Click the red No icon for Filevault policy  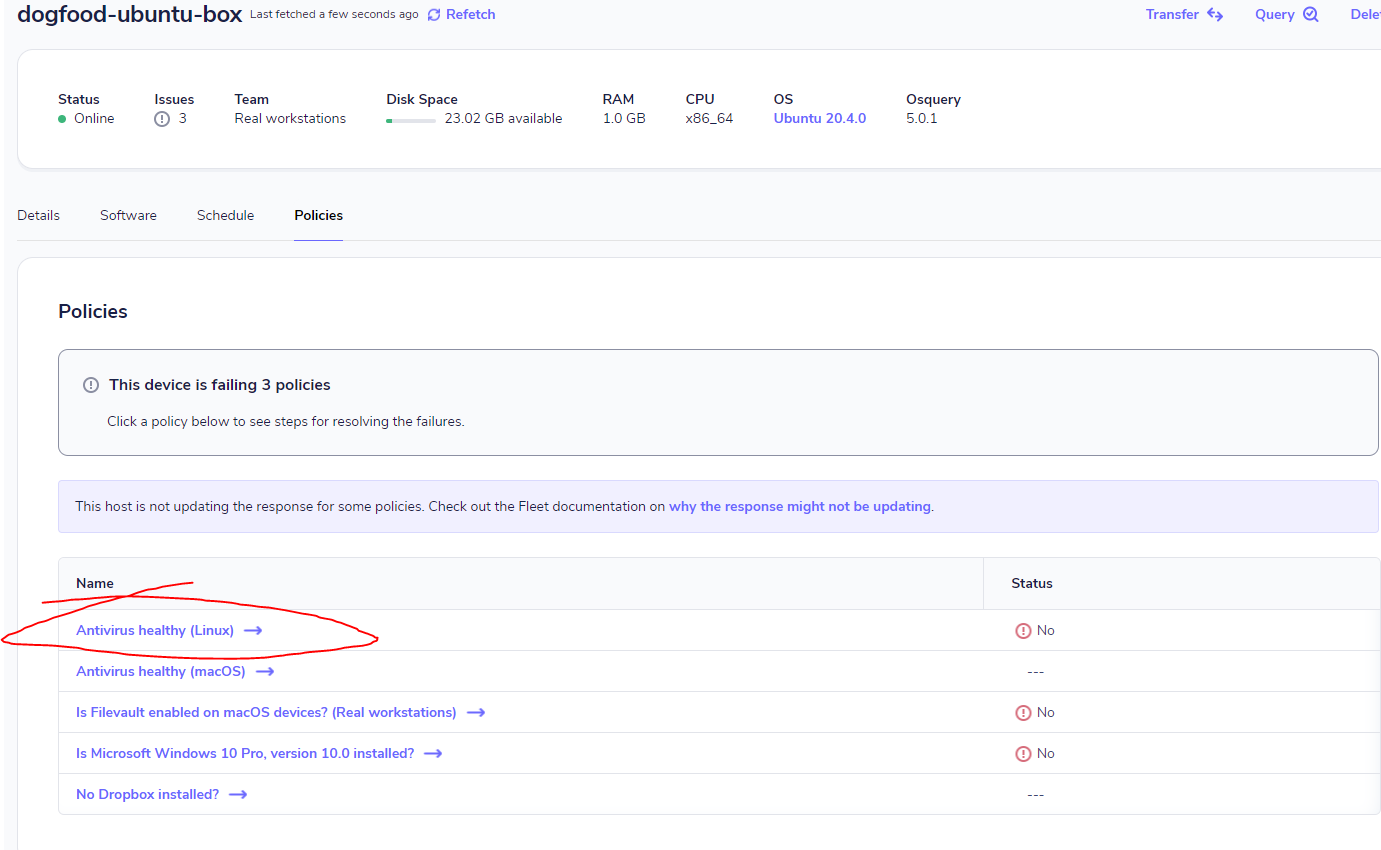[x=1023, y=713]
